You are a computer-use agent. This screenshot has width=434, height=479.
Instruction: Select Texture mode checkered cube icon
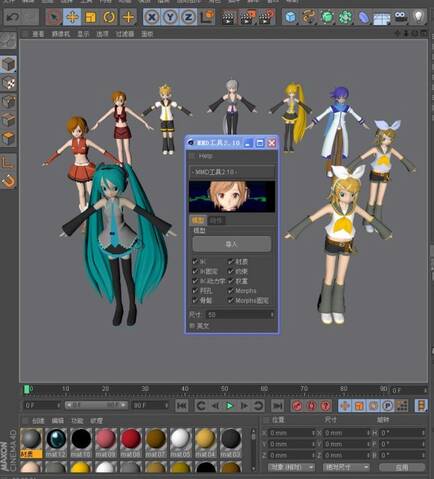pos(8,83)
